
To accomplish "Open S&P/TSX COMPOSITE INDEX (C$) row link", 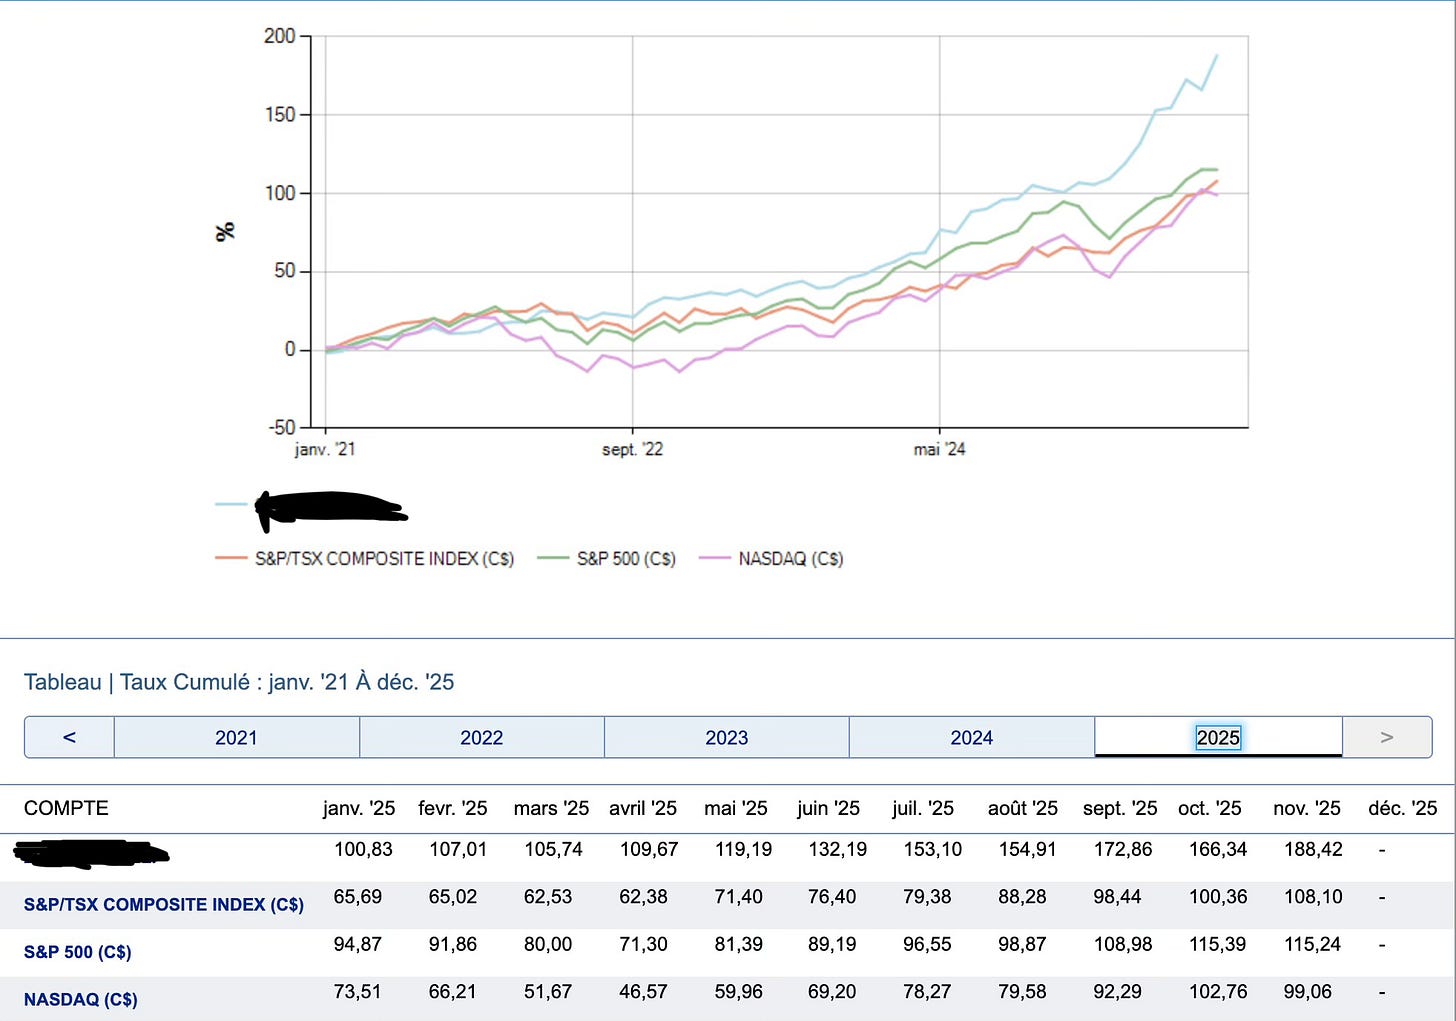I will 164,904.
